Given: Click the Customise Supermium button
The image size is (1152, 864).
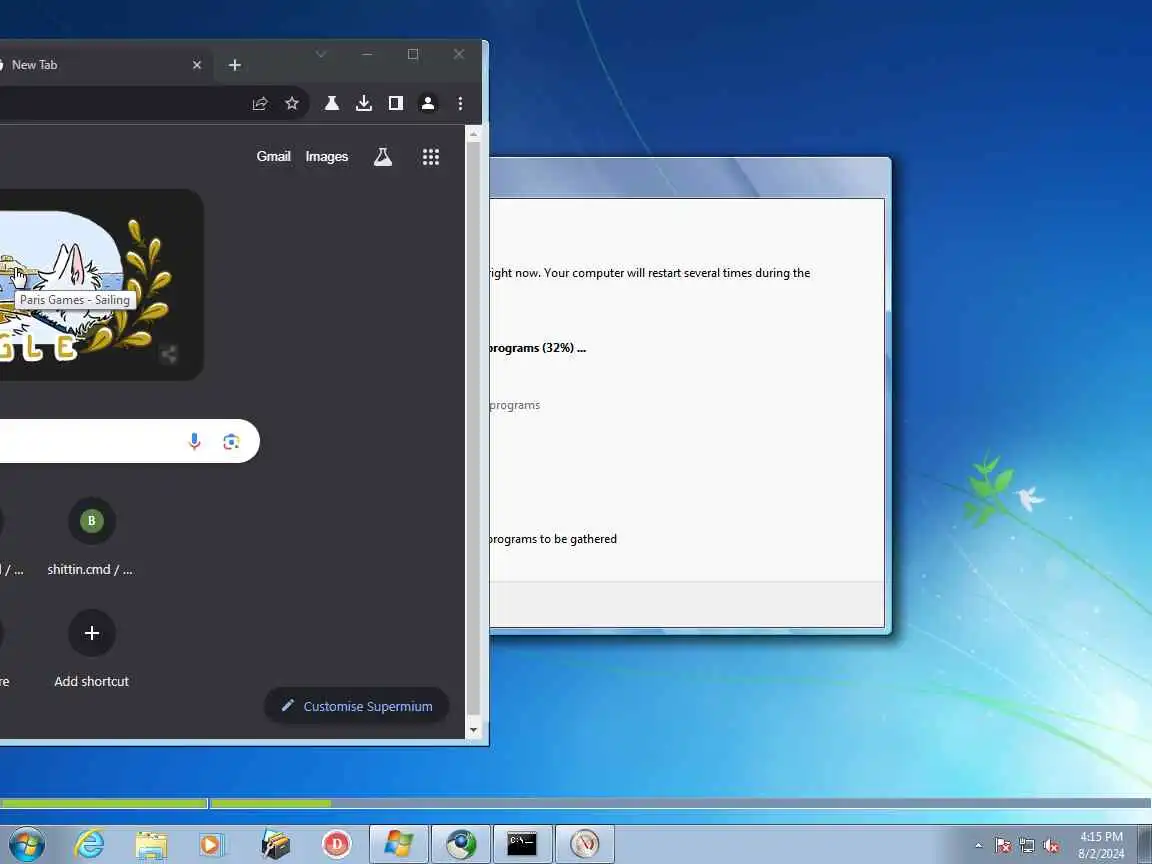Looking at the screenshot, I should (357, 706).
